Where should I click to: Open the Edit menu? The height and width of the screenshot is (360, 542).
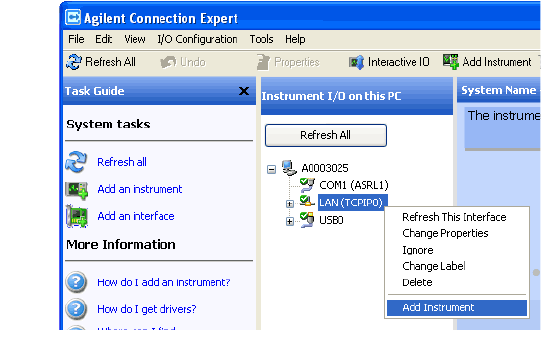point(104,39)
